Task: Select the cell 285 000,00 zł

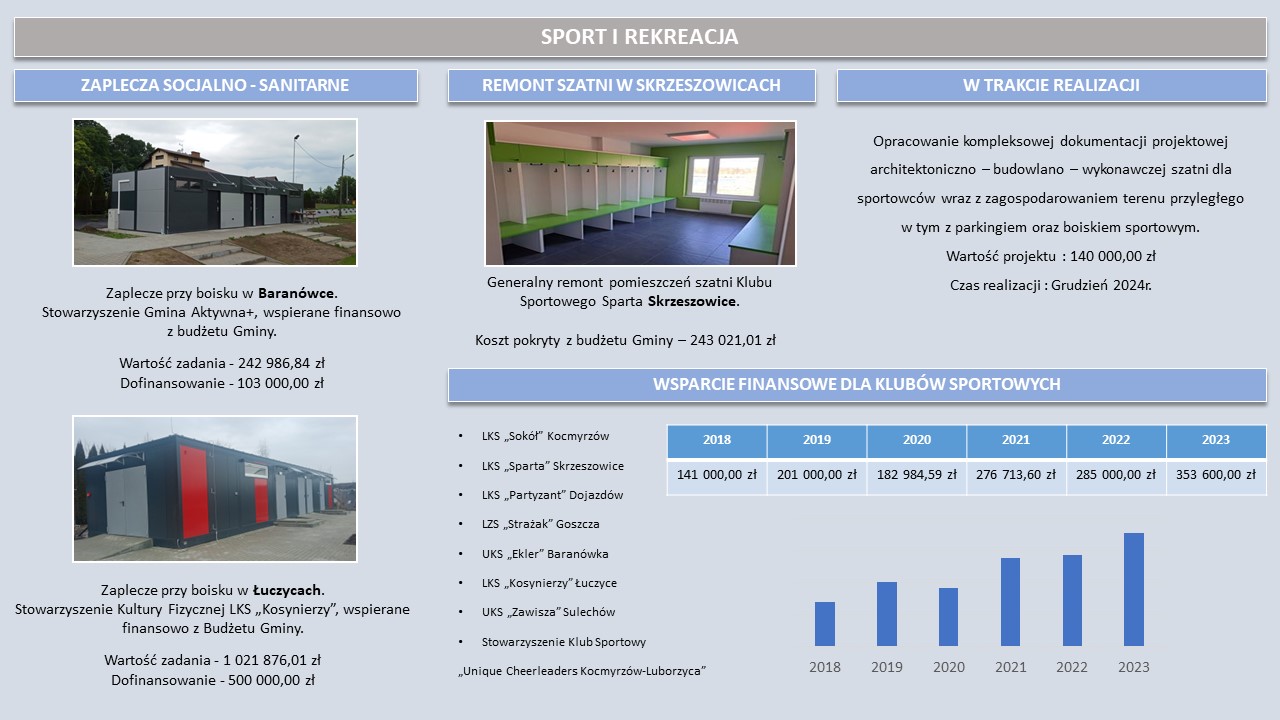Action: 1117,476
